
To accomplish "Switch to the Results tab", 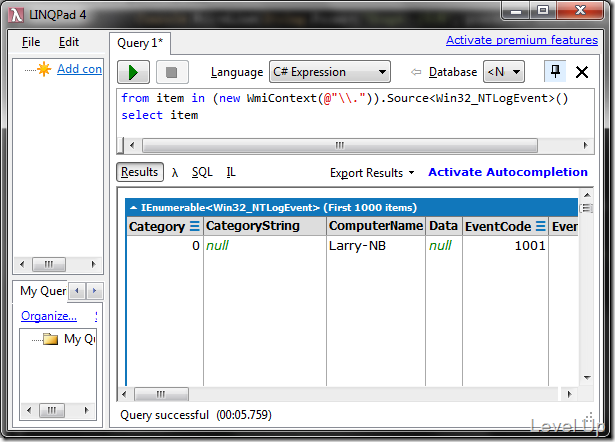I will (x=140, y=172).
